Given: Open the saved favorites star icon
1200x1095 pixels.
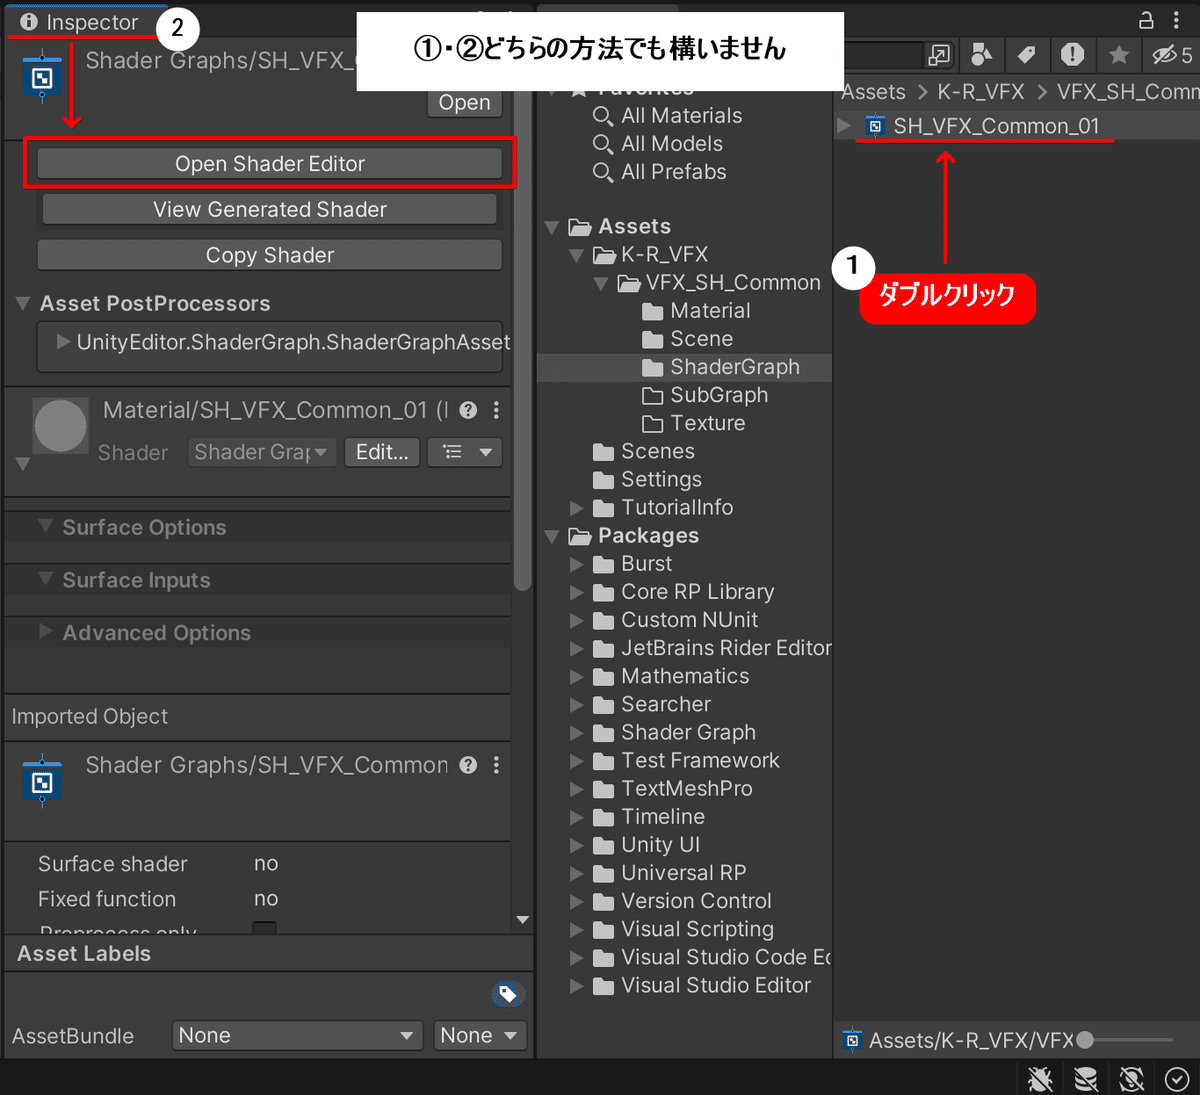Looking at the screenshot, I should [x=1119, y=54].
